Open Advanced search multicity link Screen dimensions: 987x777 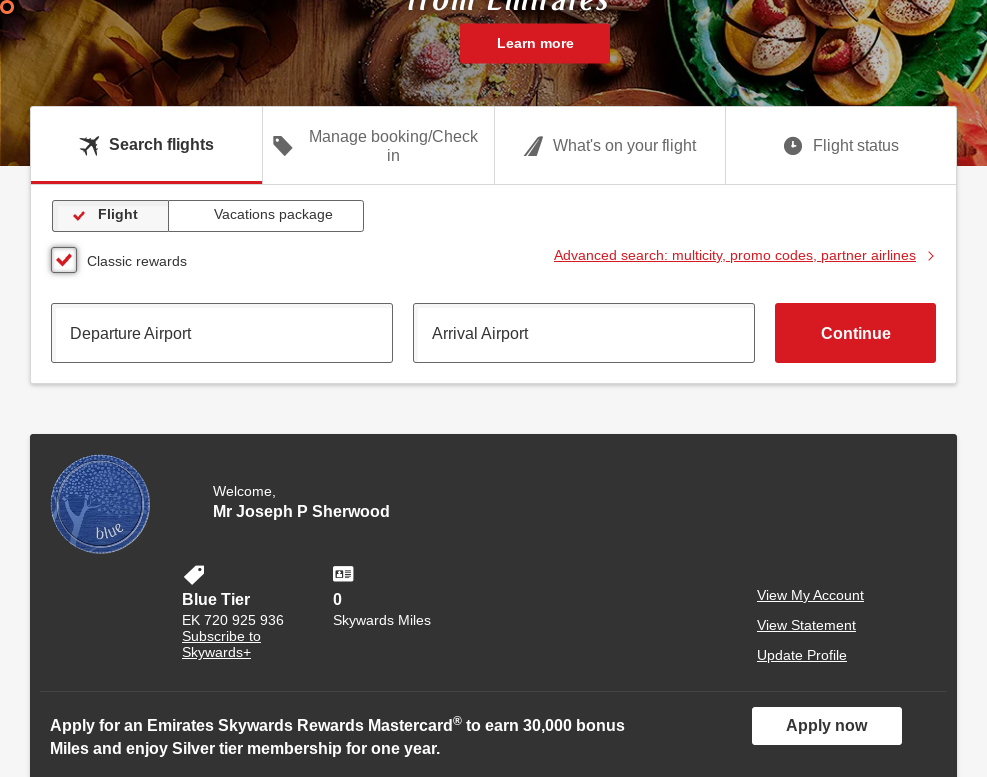coord(735,256)
